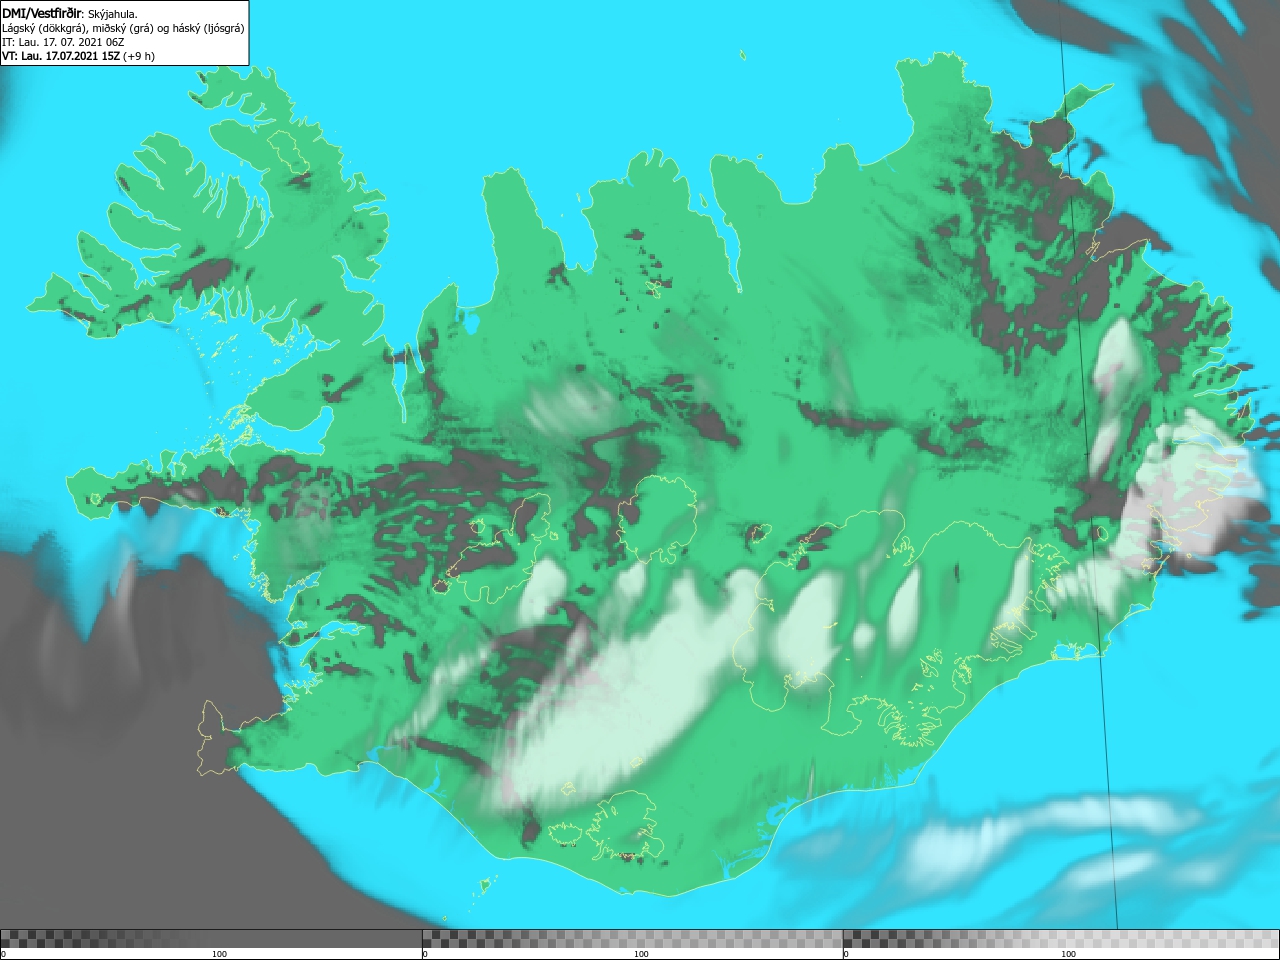Click the 'IT: Lau. 17. 07. 2021 06Z' line

point(61,42)
